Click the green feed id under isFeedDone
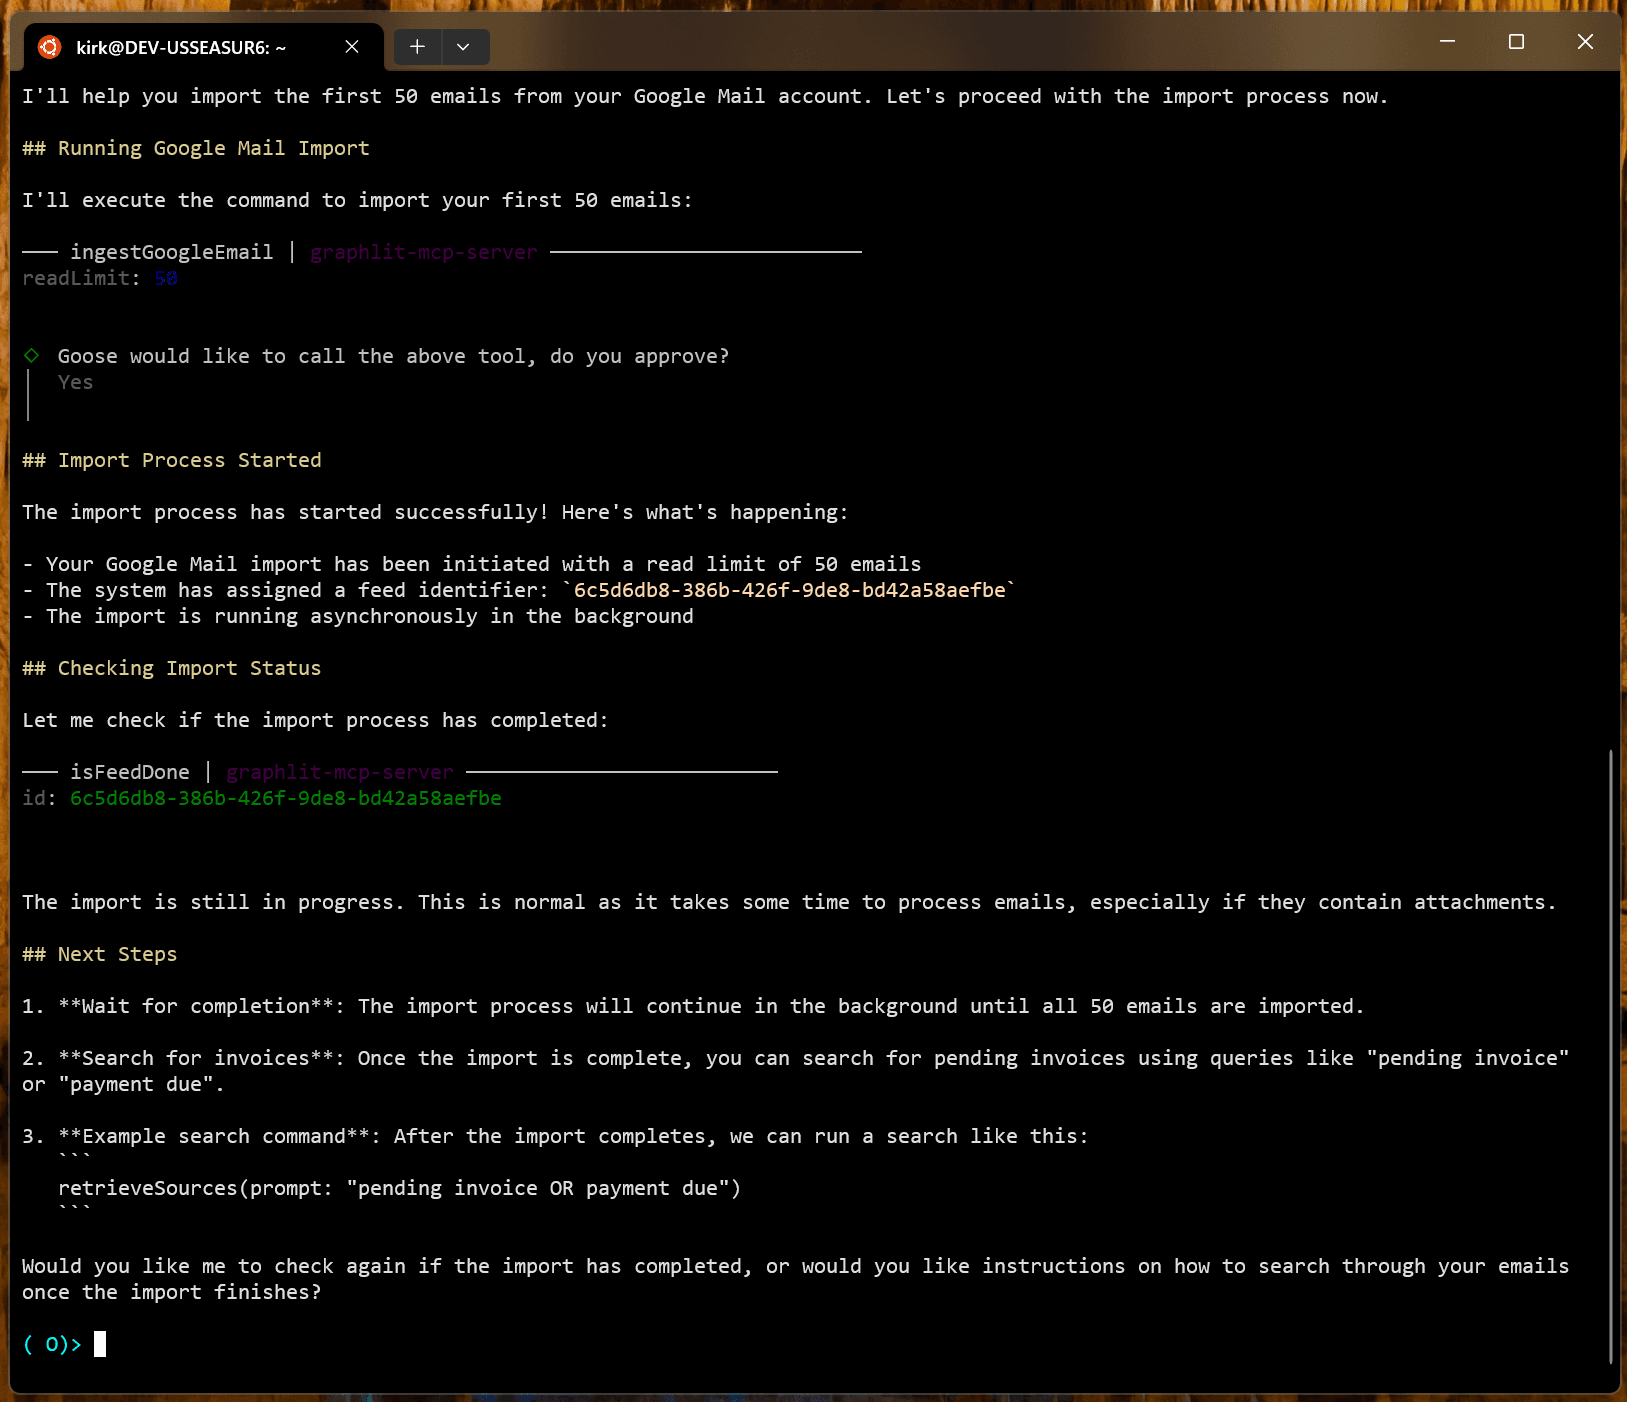Viewport: 1627px width, 1402px height. tap(285, 798)
